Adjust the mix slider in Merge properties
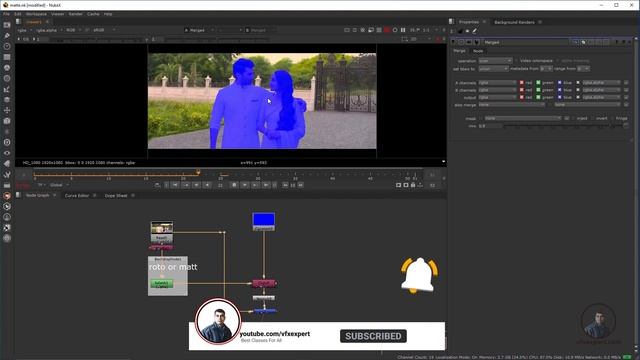Image resolution: width=640 pixels, height=360 pixels. click(x=564, y=126)
